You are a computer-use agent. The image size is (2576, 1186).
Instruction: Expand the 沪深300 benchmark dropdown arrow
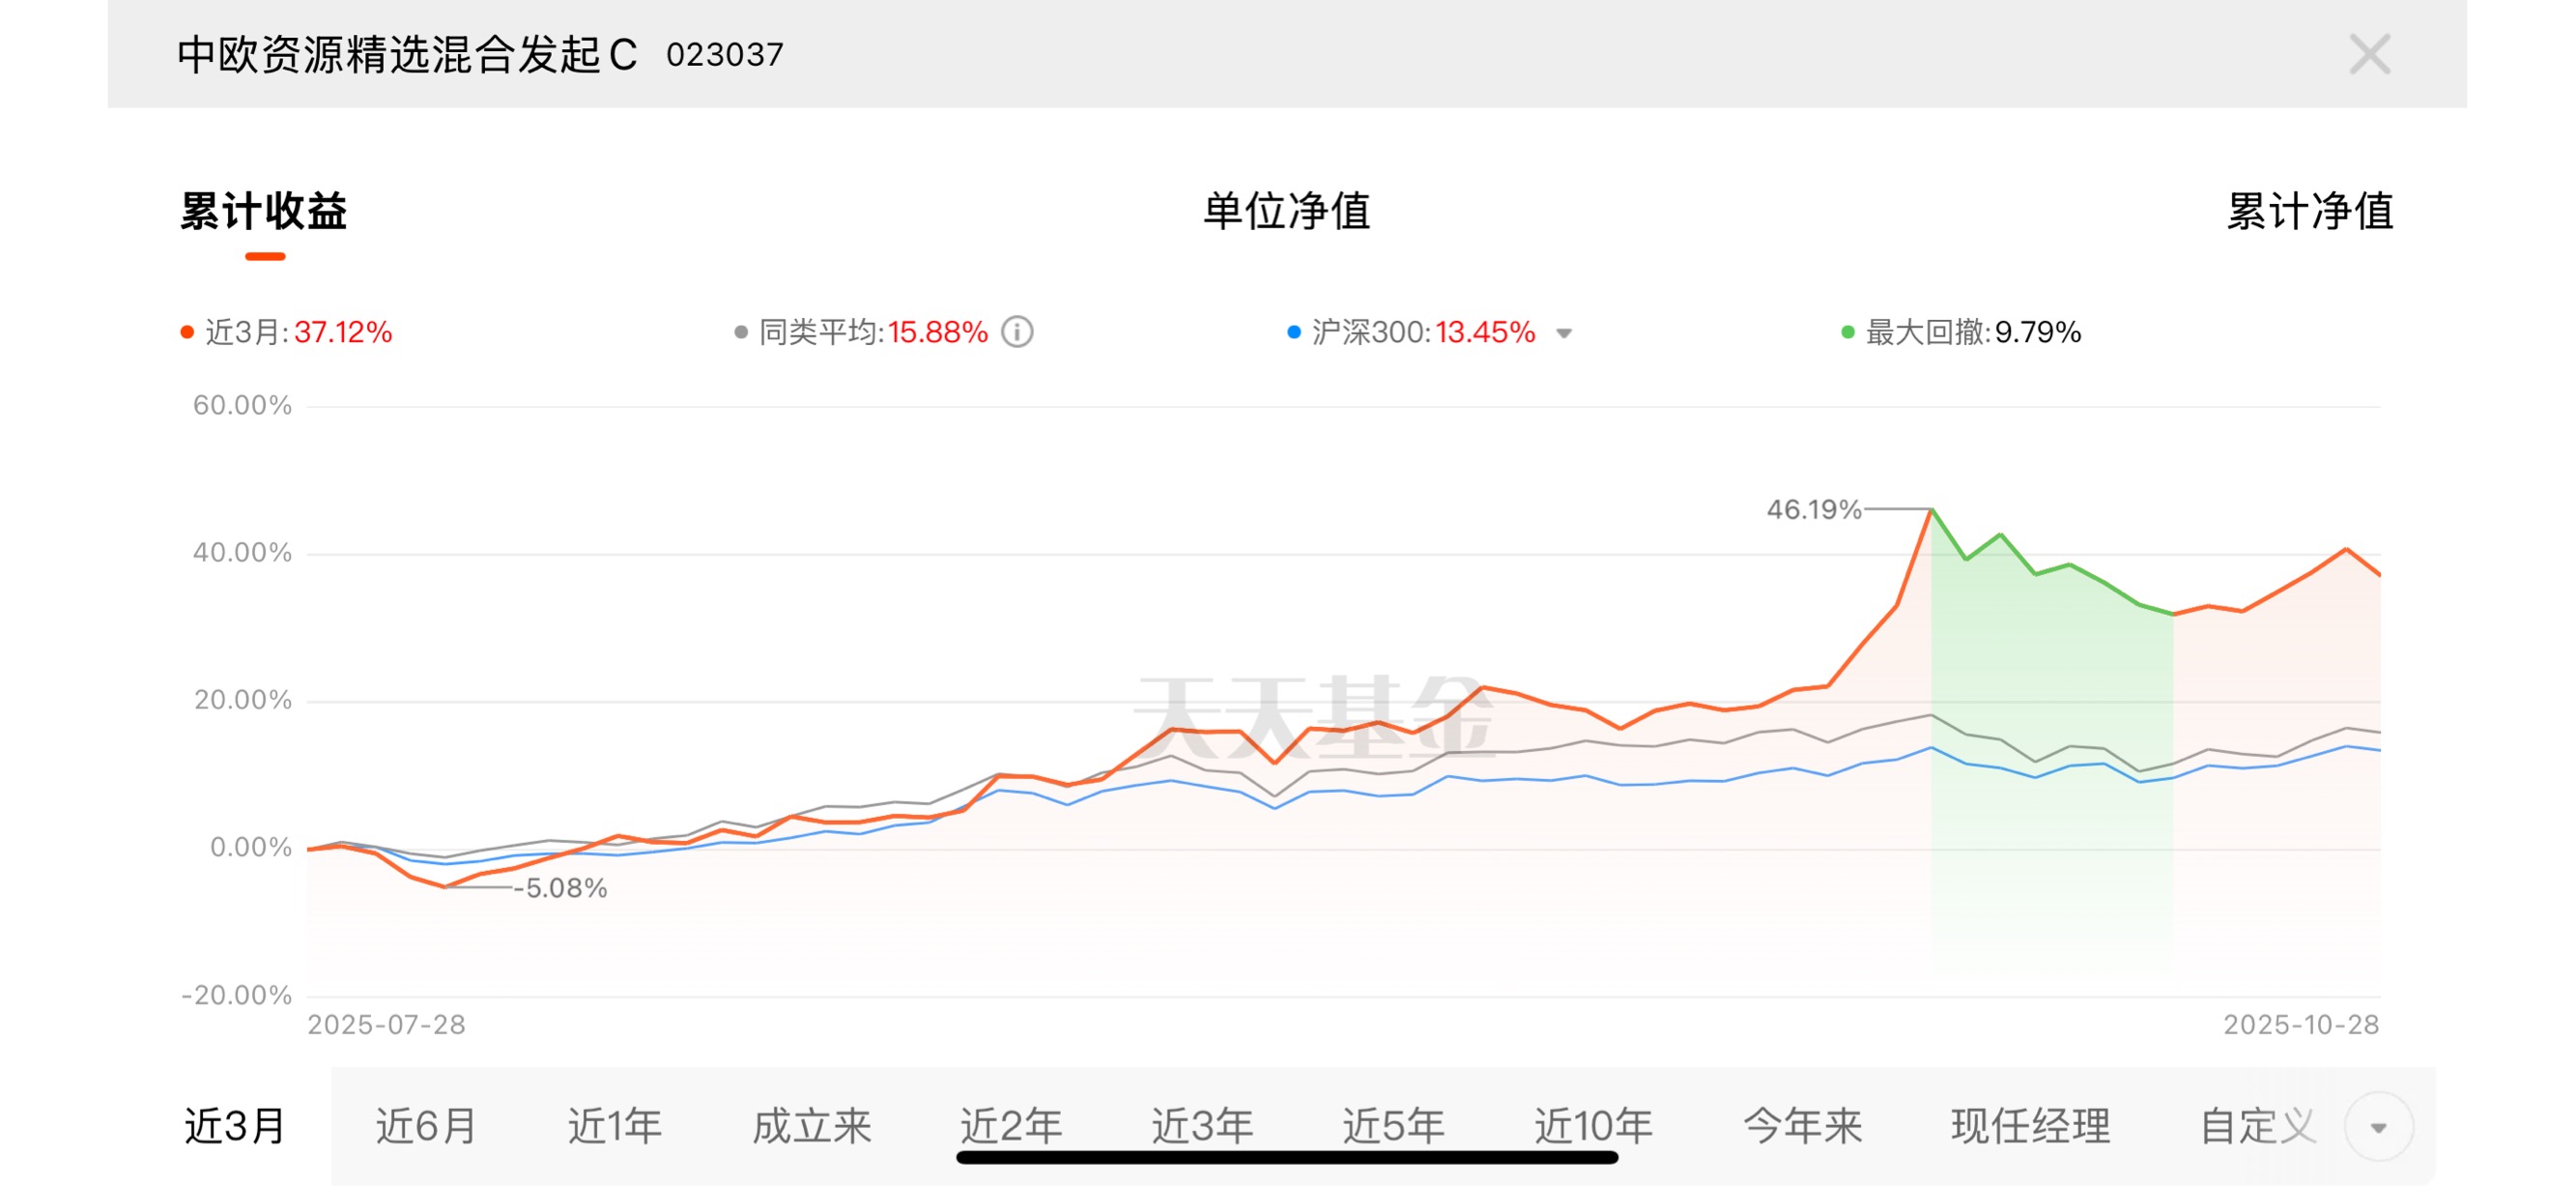click(x=1564, y=333)
